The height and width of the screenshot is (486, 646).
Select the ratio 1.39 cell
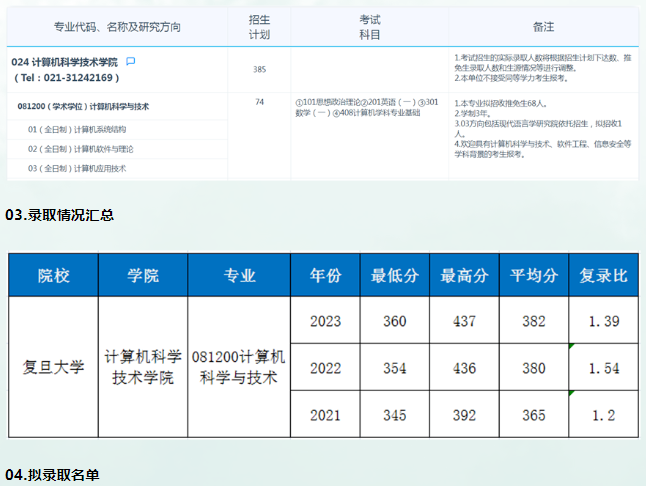(x=604, y=320)
